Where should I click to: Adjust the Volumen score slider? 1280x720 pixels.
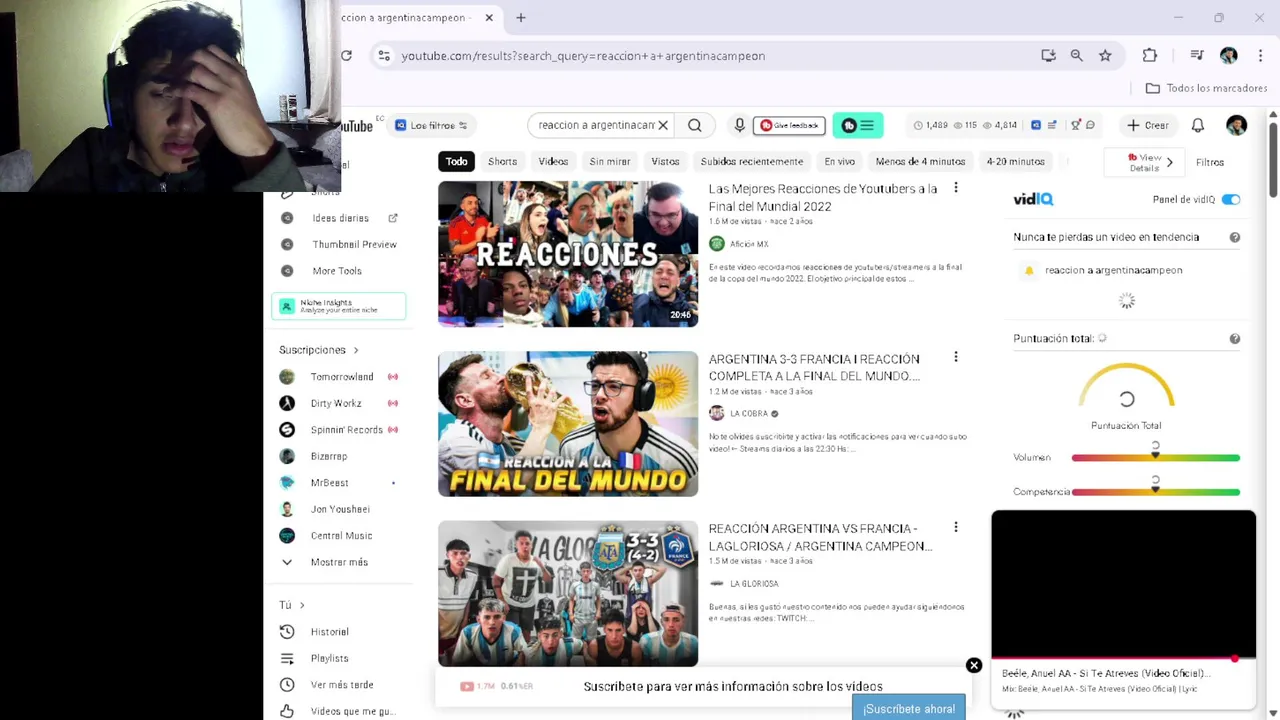click(1155, 457)
